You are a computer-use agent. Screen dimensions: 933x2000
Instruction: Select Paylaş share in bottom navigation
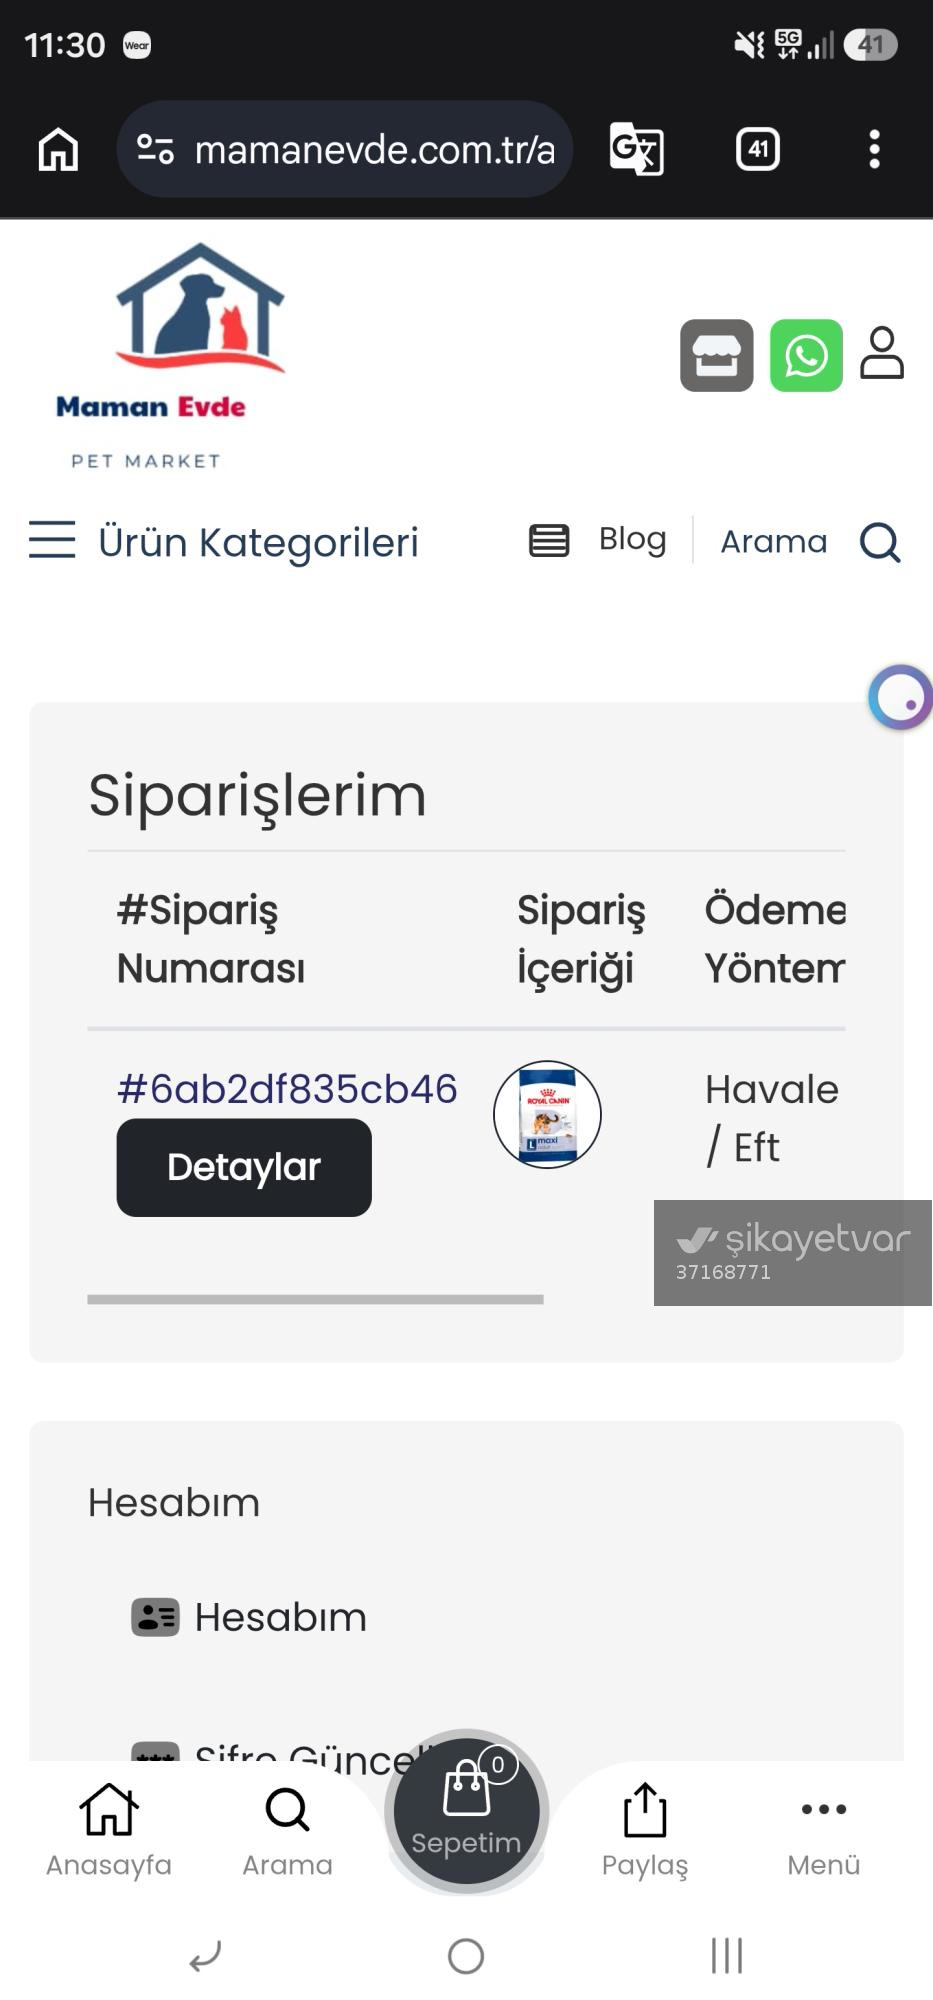coord(645,1830)
